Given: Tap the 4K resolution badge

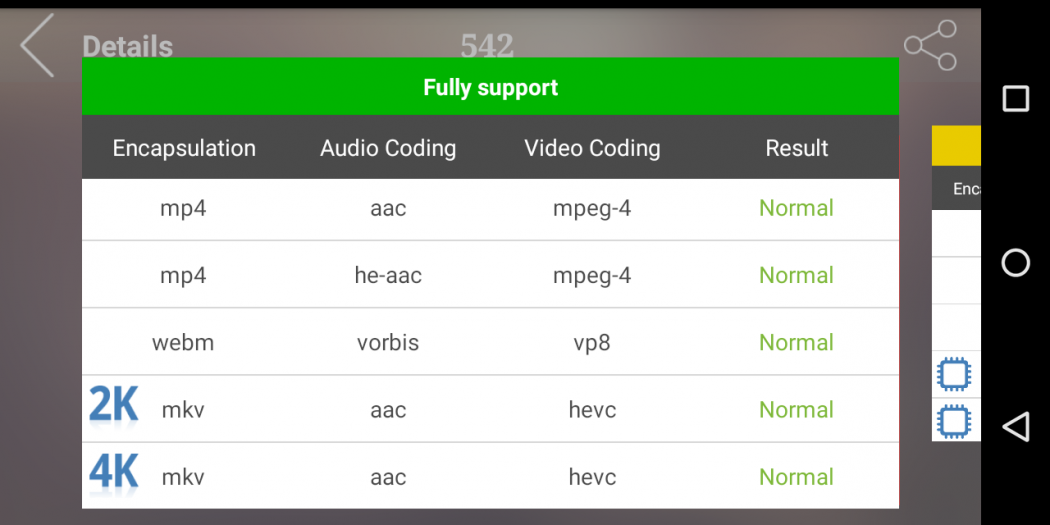Looking at the screenshot, I should (113, 473).
